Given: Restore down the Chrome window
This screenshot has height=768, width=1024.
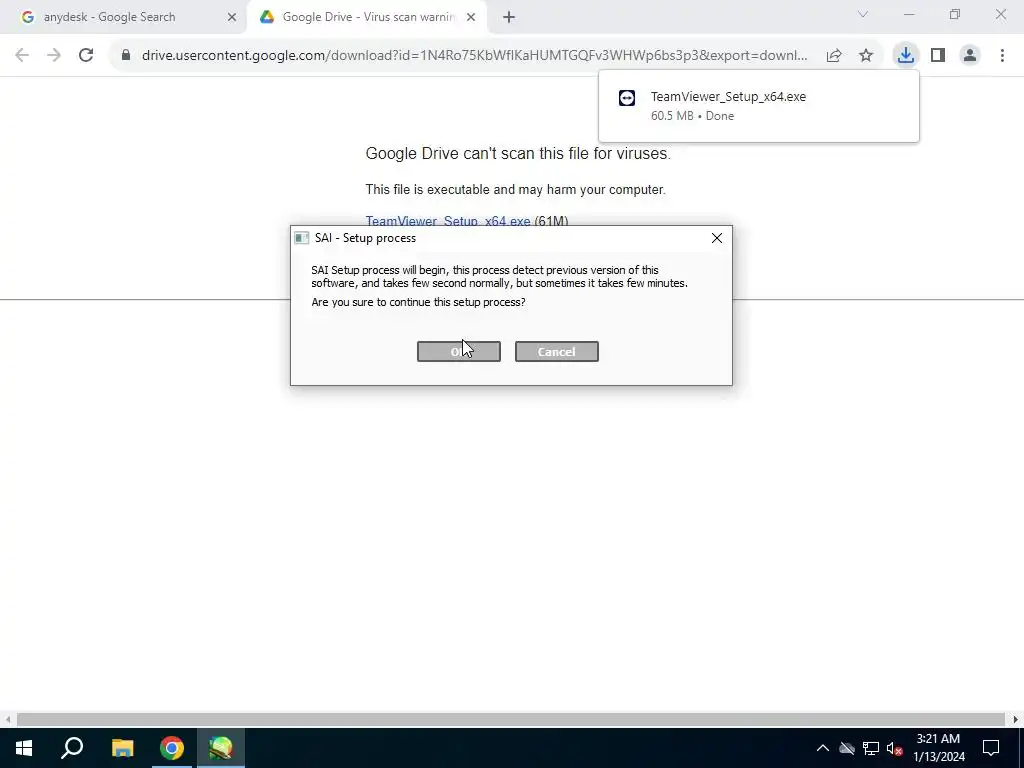Looking at the screenshot, I should (955, 14).
